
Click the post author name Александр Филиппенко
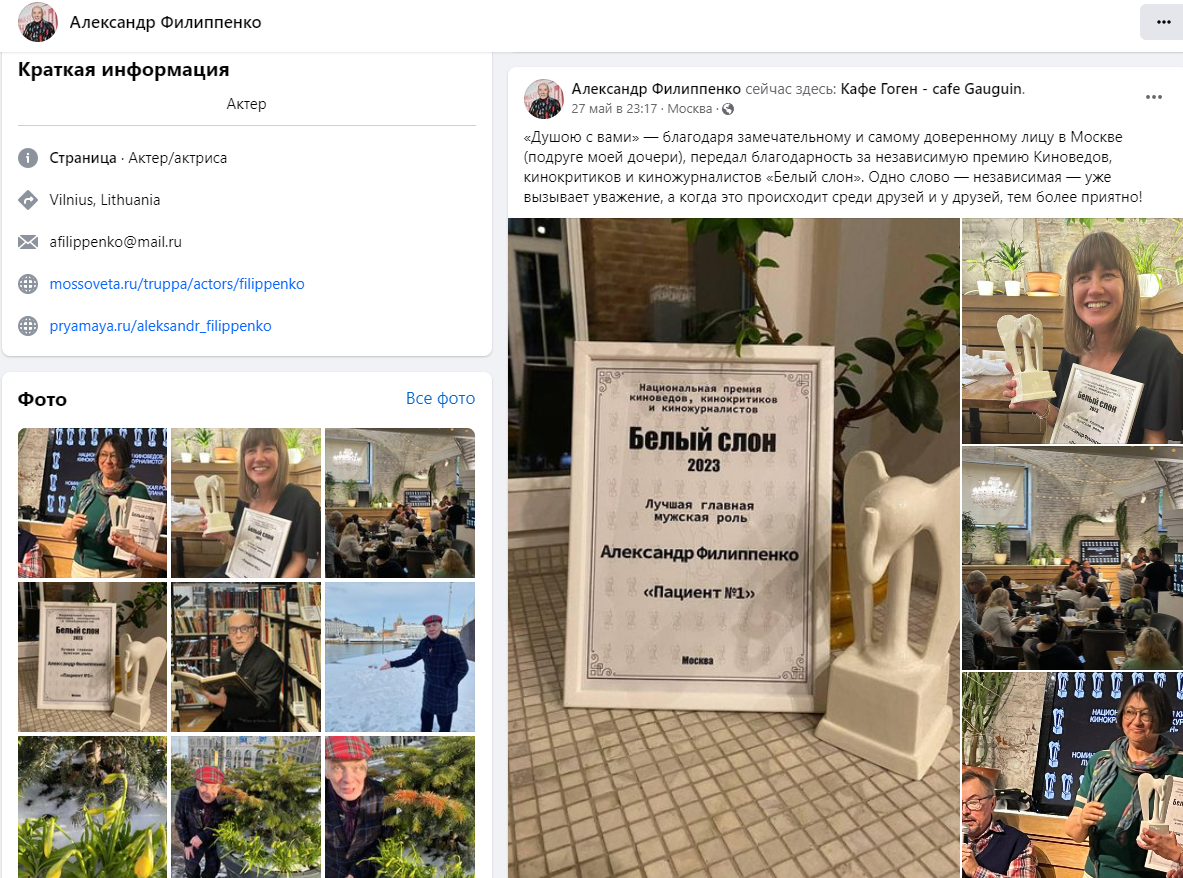click(656, 89)
